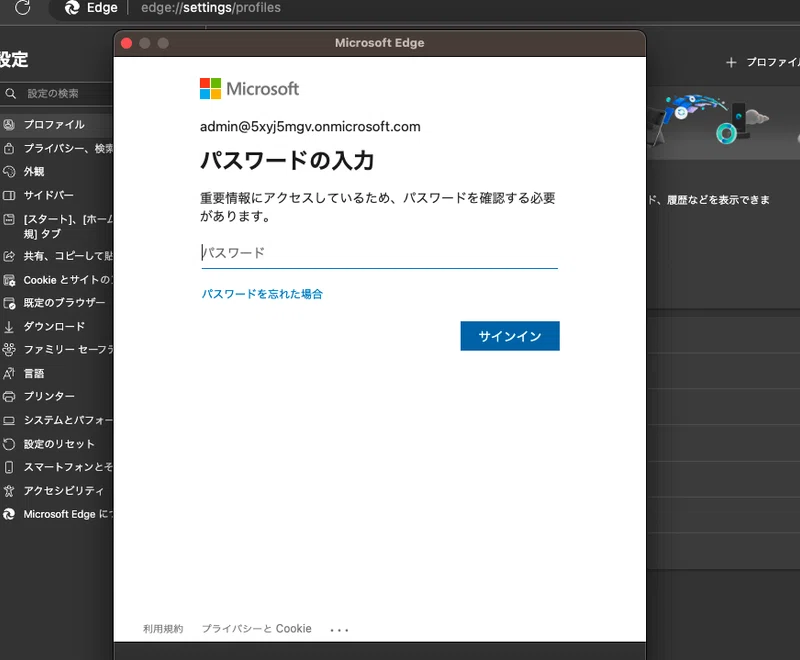Click the 言語 language icon
Screen dimensions: 800x660
click(9, 373)
